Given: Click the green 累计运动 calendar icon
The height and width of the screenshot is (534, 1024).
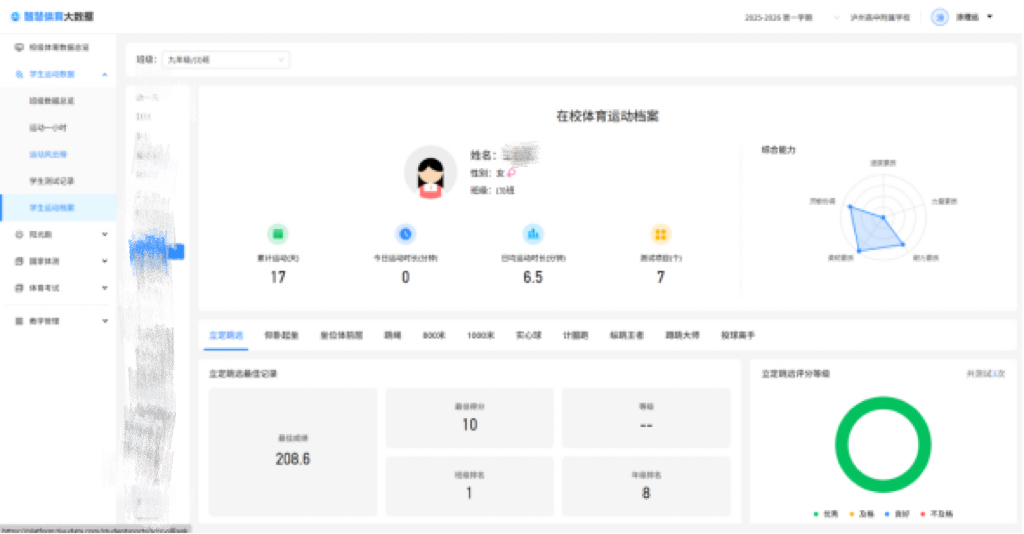Looking at the screenshot, I should pyautogui.click(x=278, y=234).
